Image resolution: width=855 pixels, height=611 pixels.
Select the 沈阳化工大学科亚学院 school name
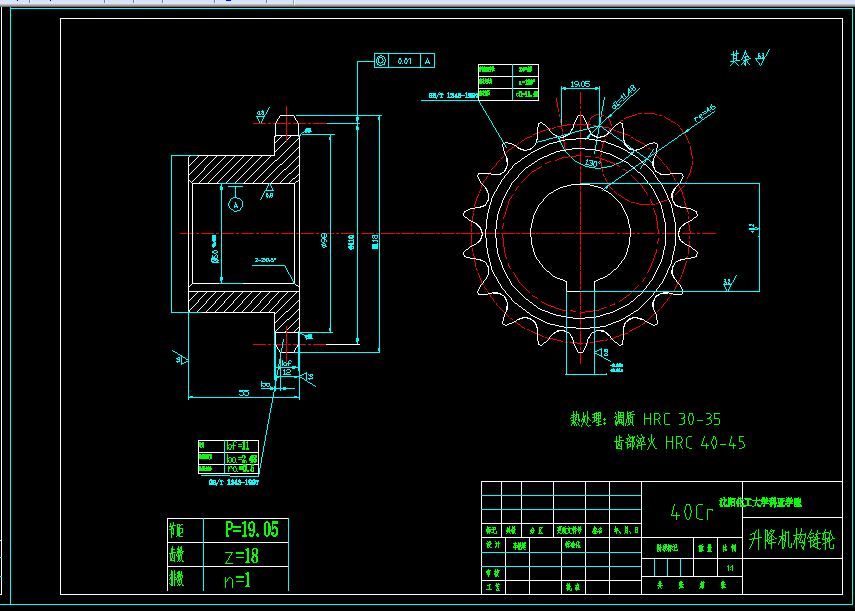[x=760, y=503]
